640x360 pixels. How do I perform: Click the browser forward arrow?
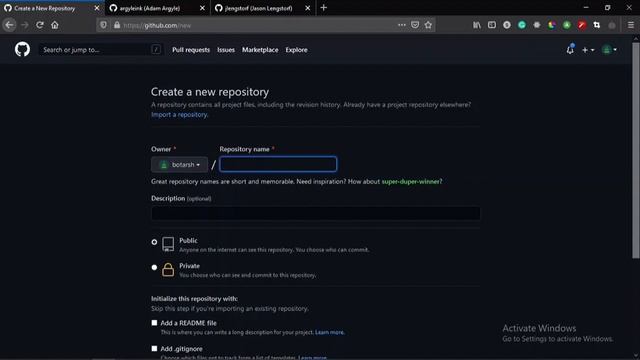[x=24, y=25]
